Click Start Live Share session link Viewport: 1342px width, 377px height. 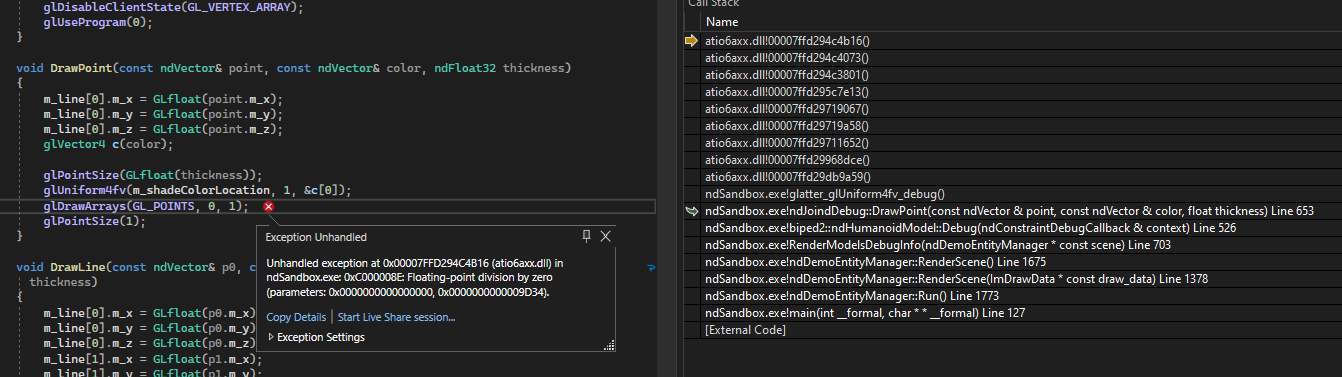pyautogui.click(x=396, y=317)
